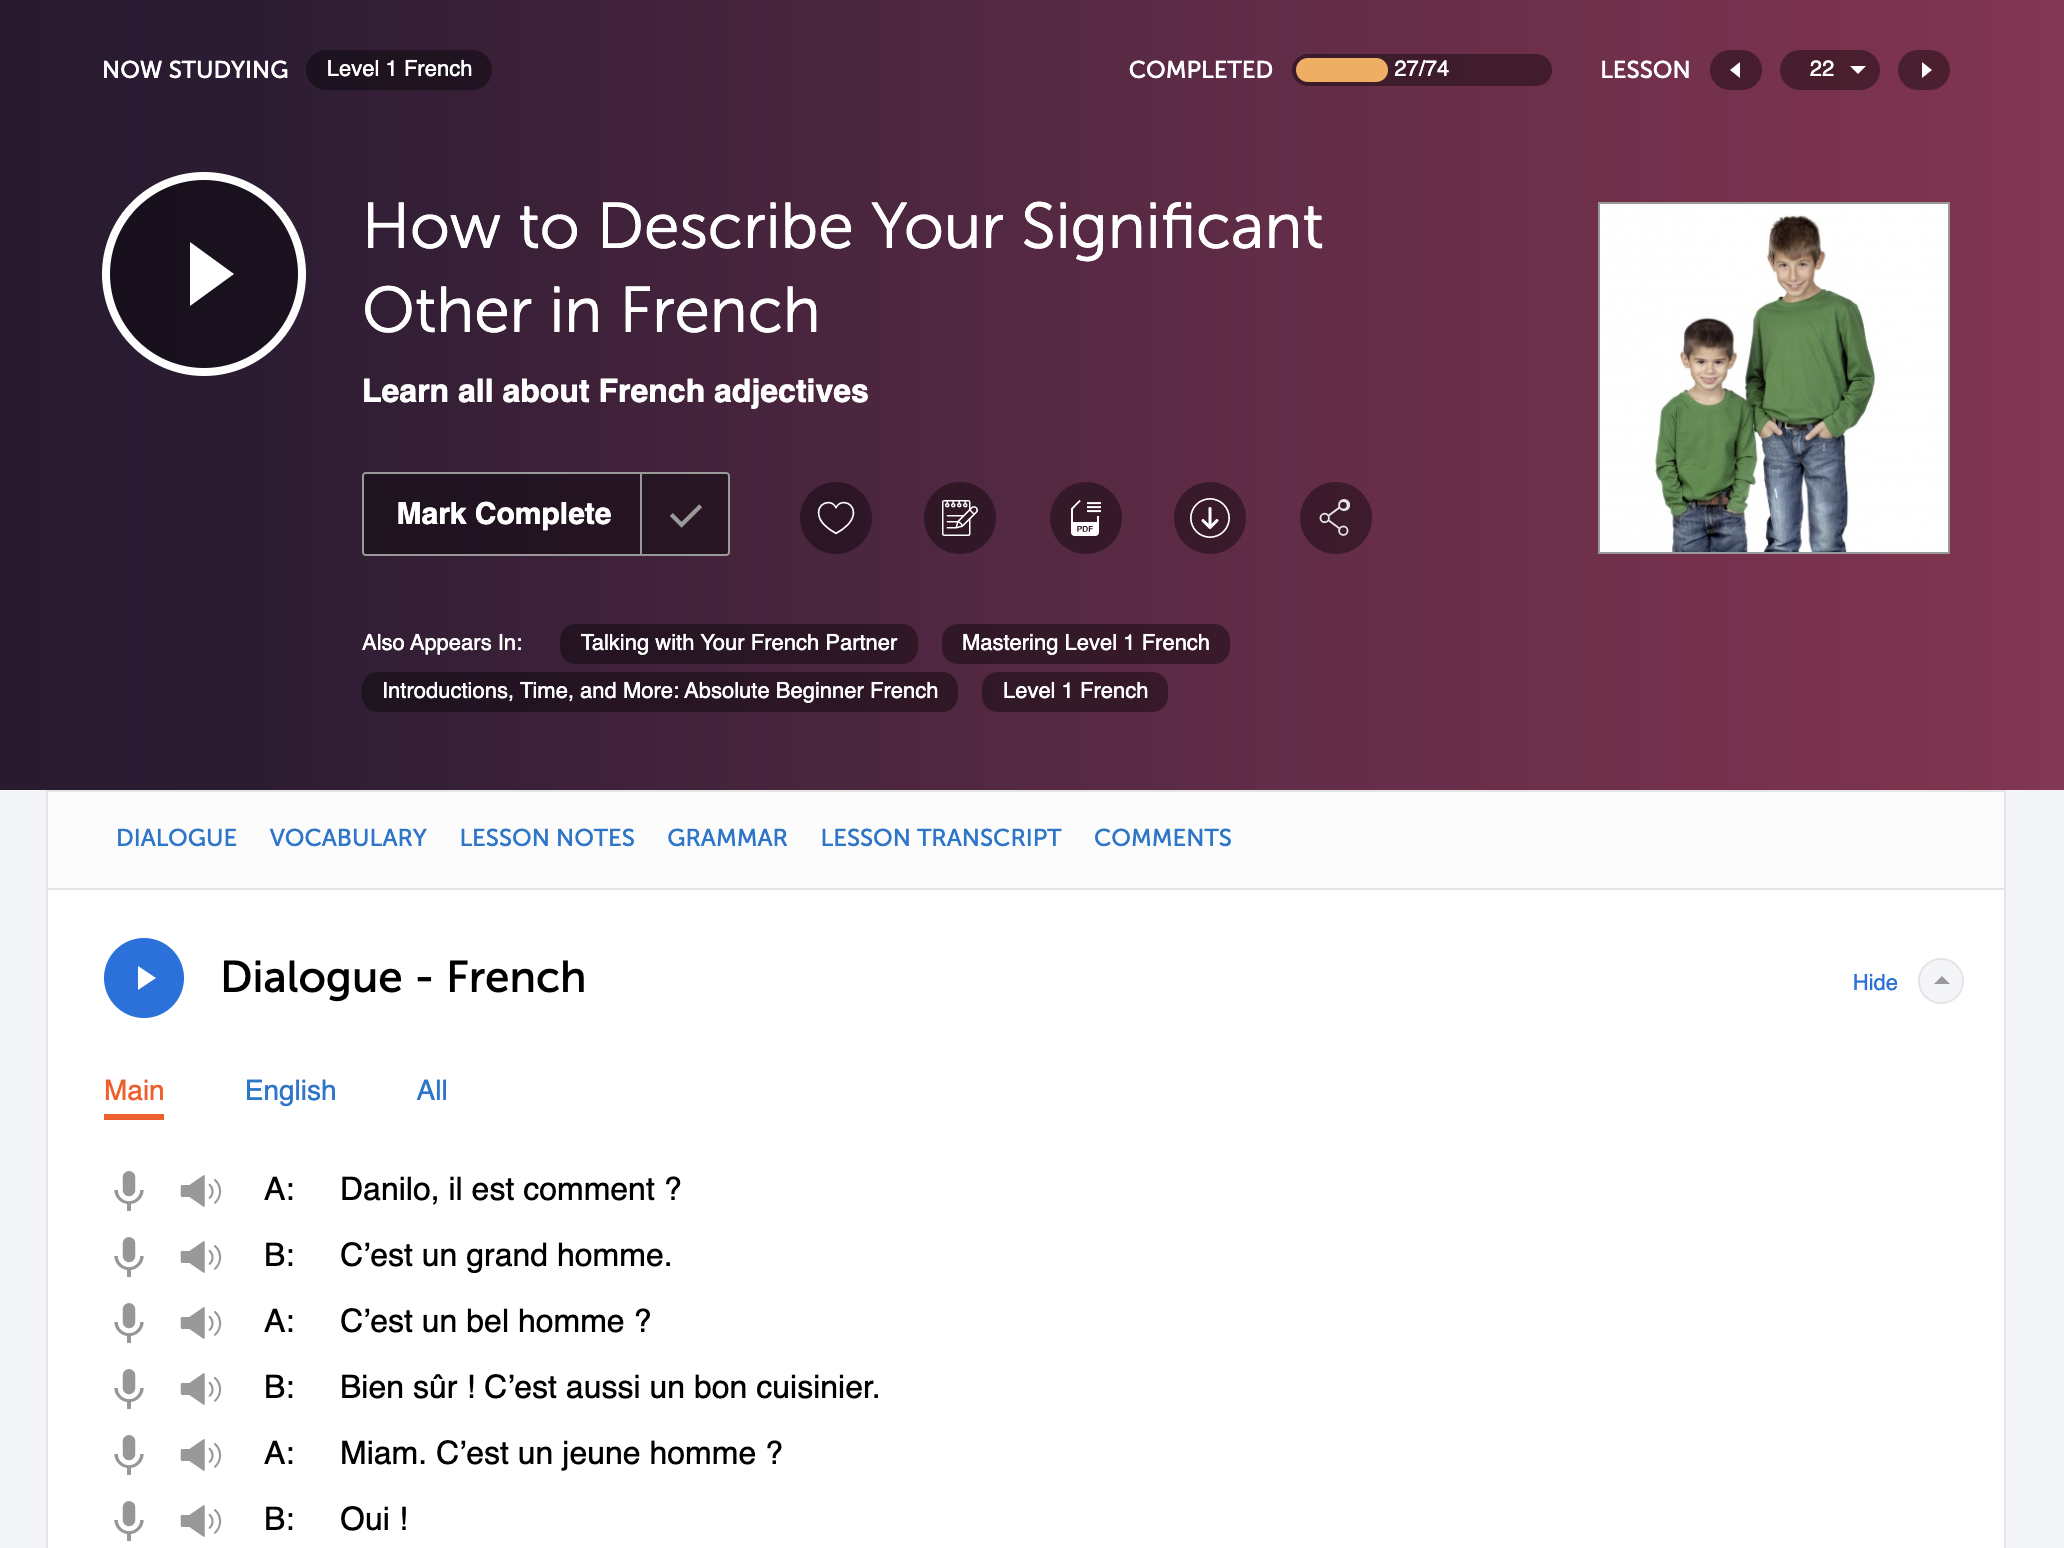Open Talking with Your French Partner link
The image size is (2064, 1548).
point(738,643)
